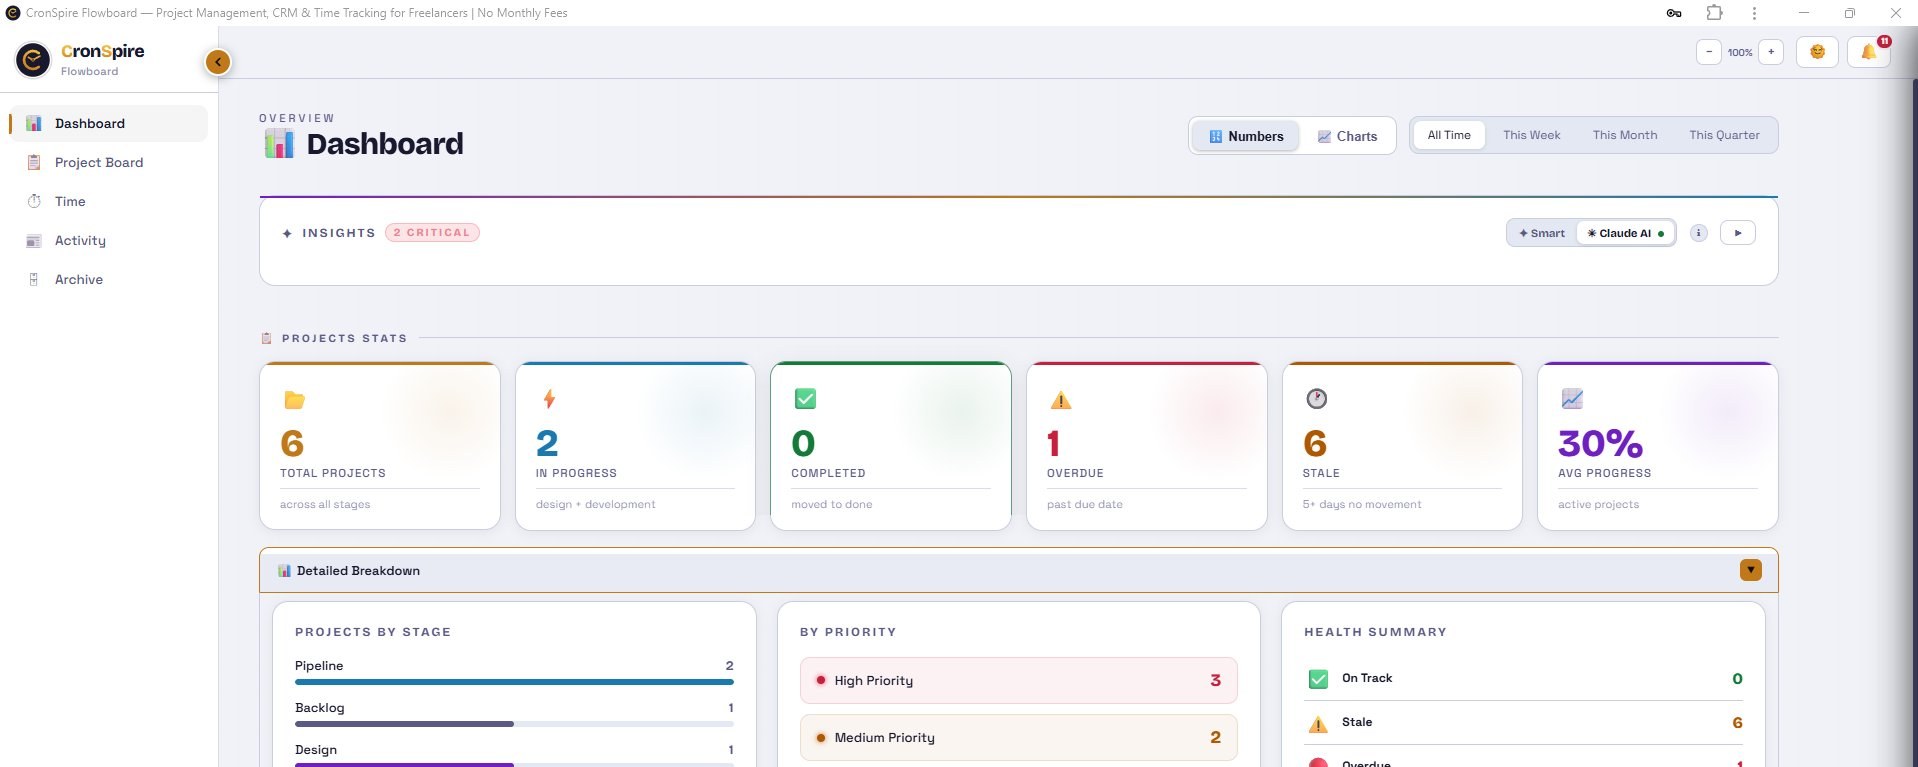Open Activity in the sidebar

point(109,240)
